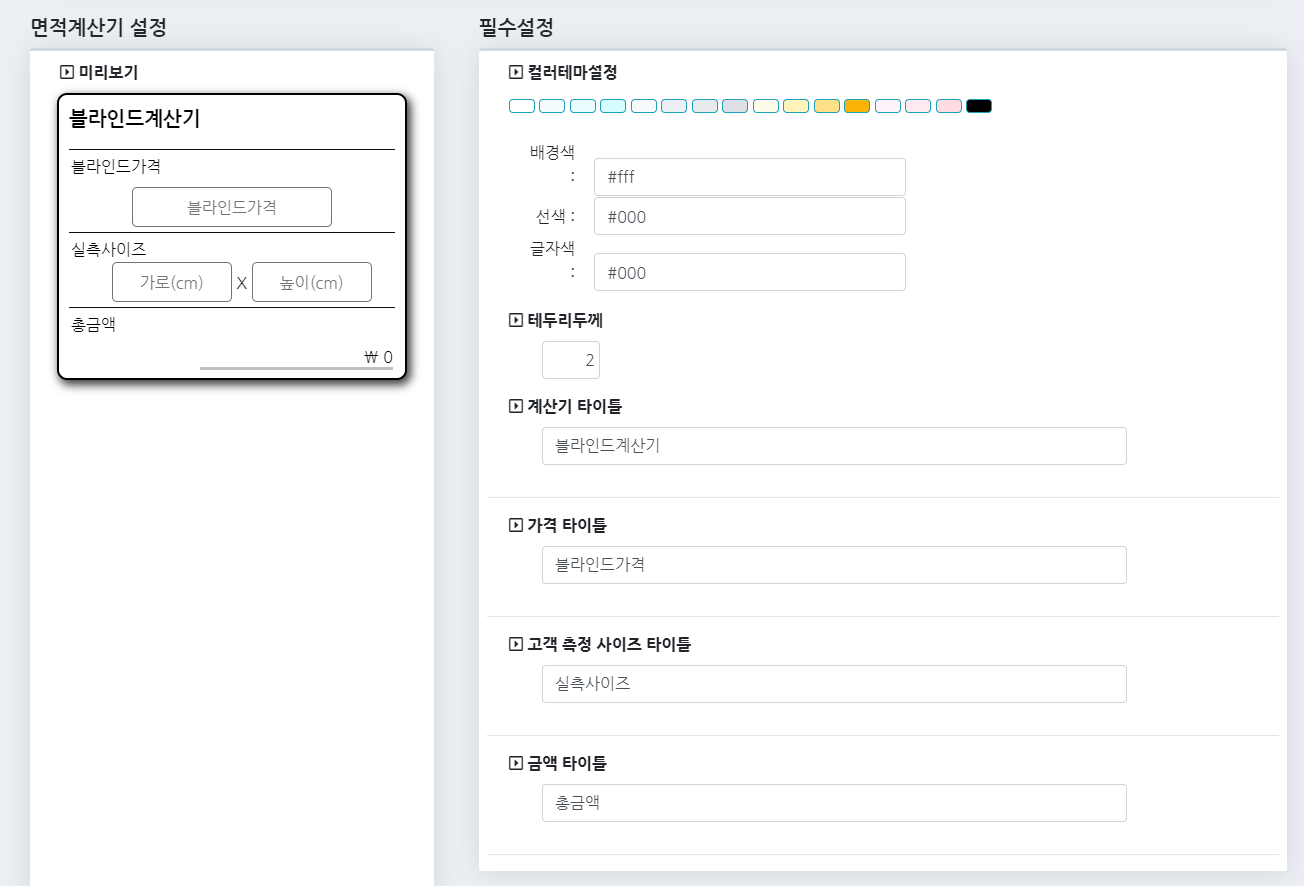Click the icon before 금액 타이틀
The width and height of the screenshot is (1304, 886).
point(516,763)
